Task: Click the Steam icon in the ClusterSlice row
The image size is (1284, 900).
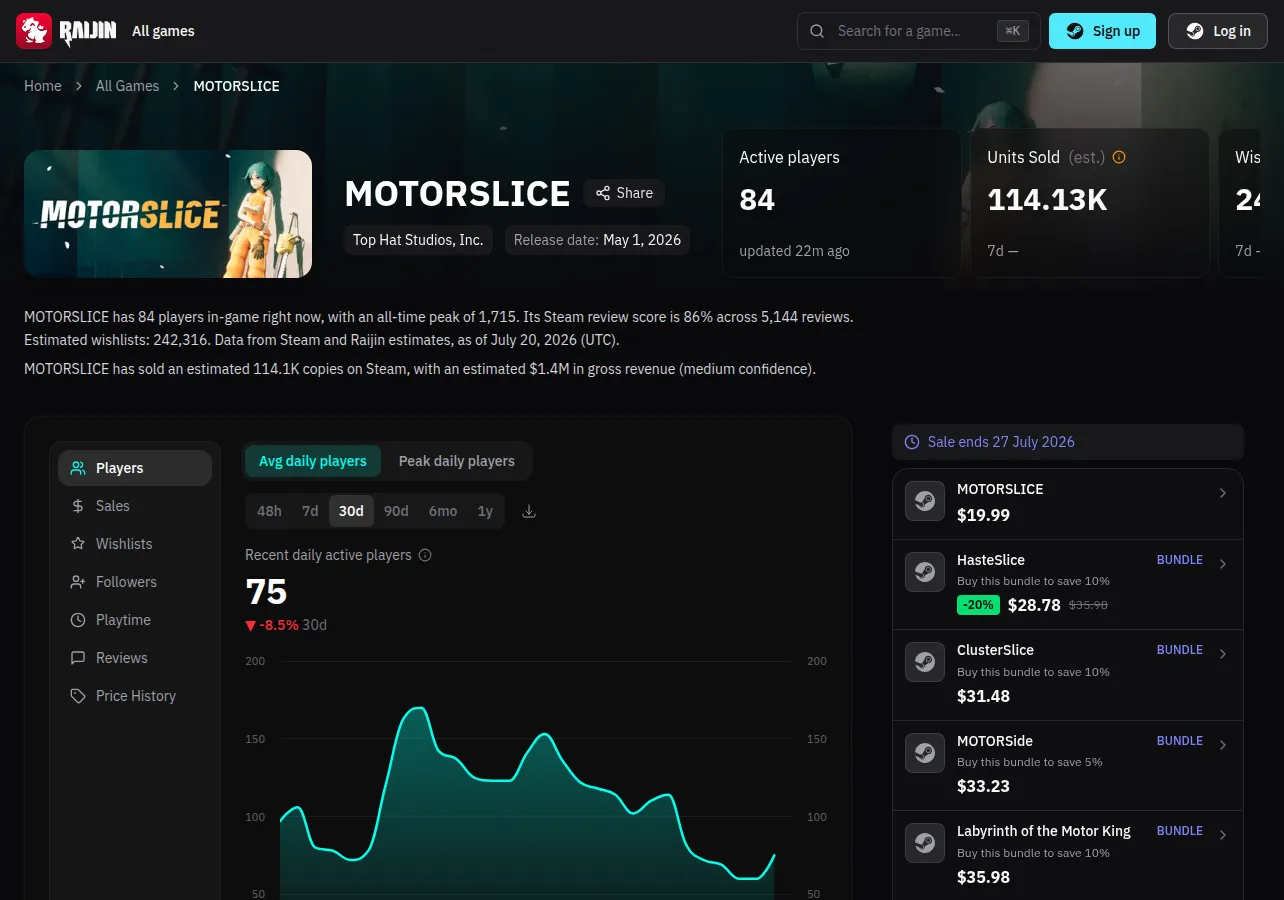Action: [x=925, y=662]
